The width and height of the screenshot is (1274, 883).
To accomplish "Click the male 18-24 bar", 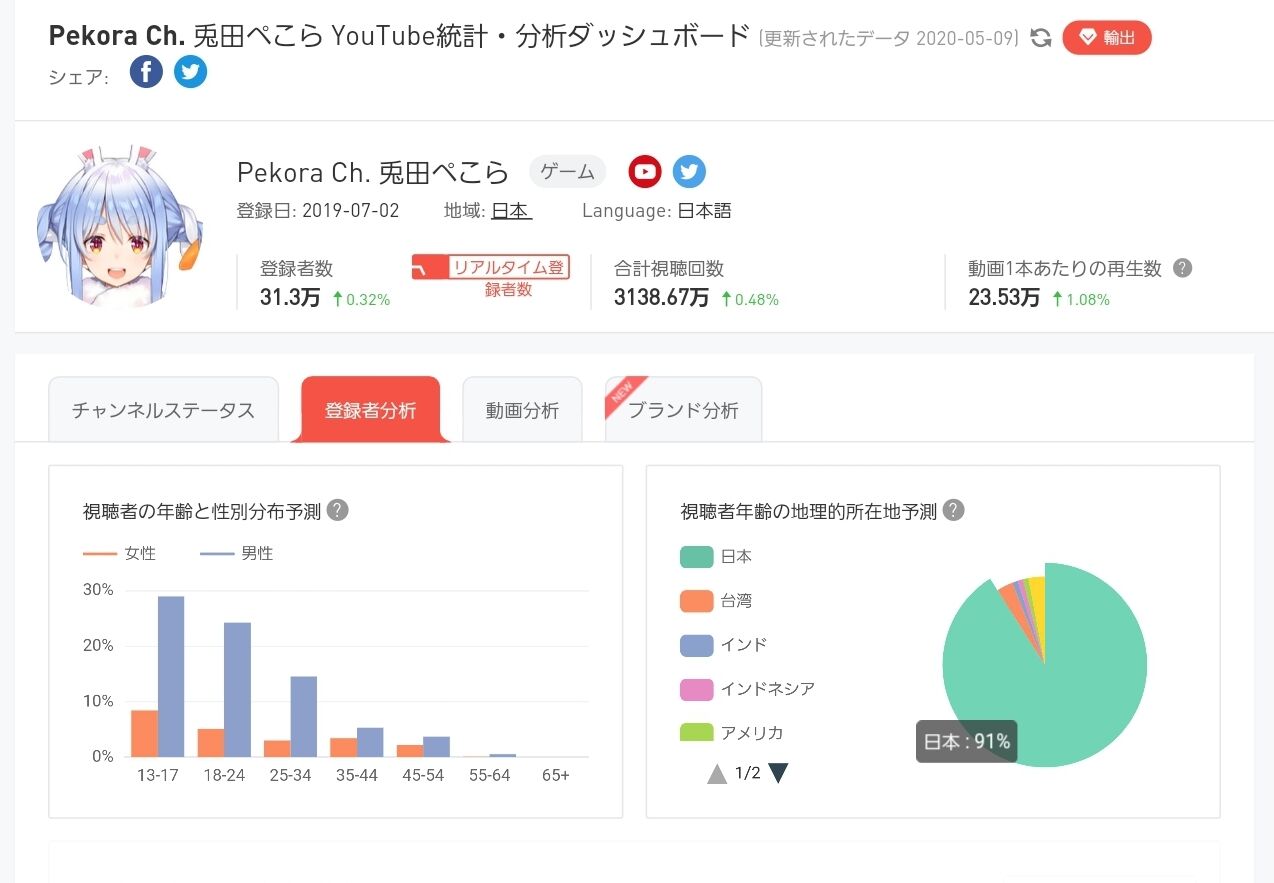I will click(237, 689).
